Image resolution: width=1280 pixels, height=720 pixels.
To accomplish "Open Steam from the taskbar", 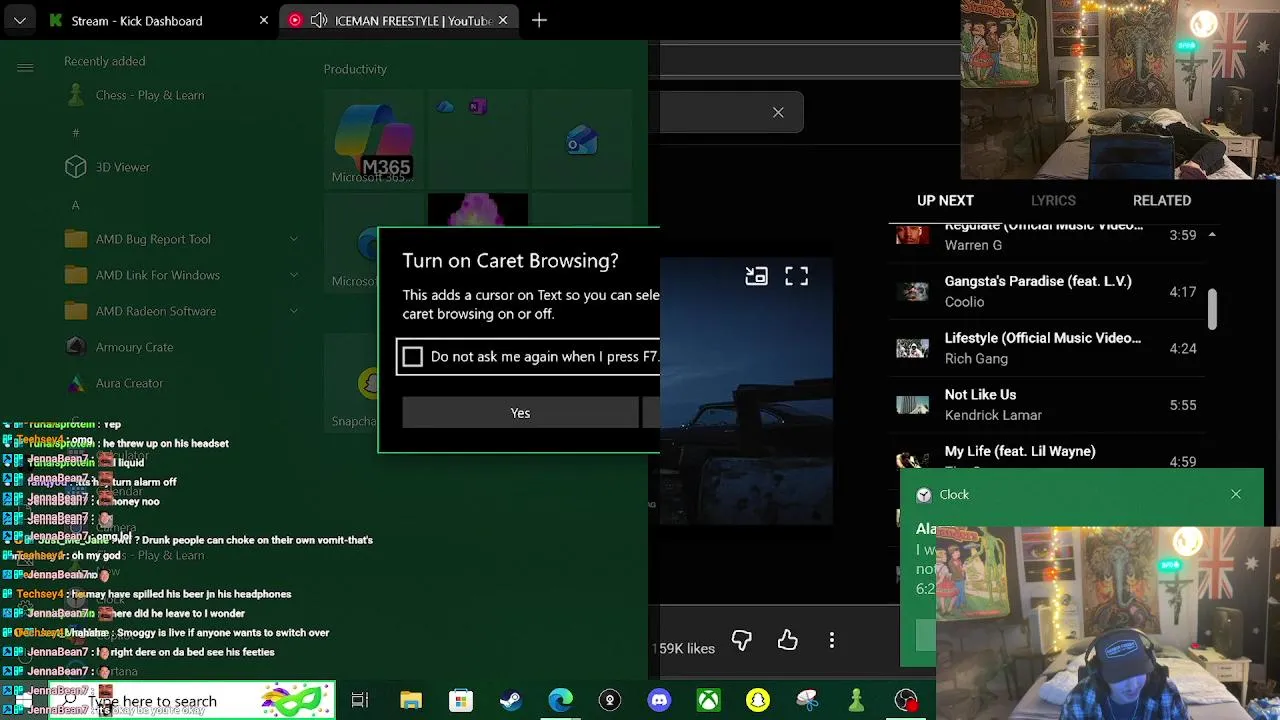I will click(x=510, y=700).
